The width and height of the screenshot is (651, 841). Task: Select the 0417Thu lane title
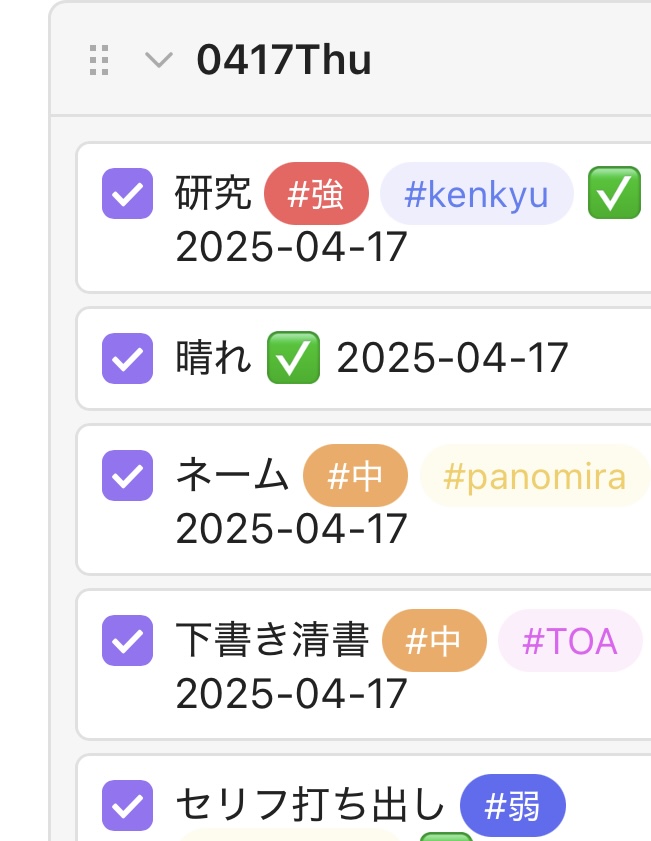coord(284,60)
